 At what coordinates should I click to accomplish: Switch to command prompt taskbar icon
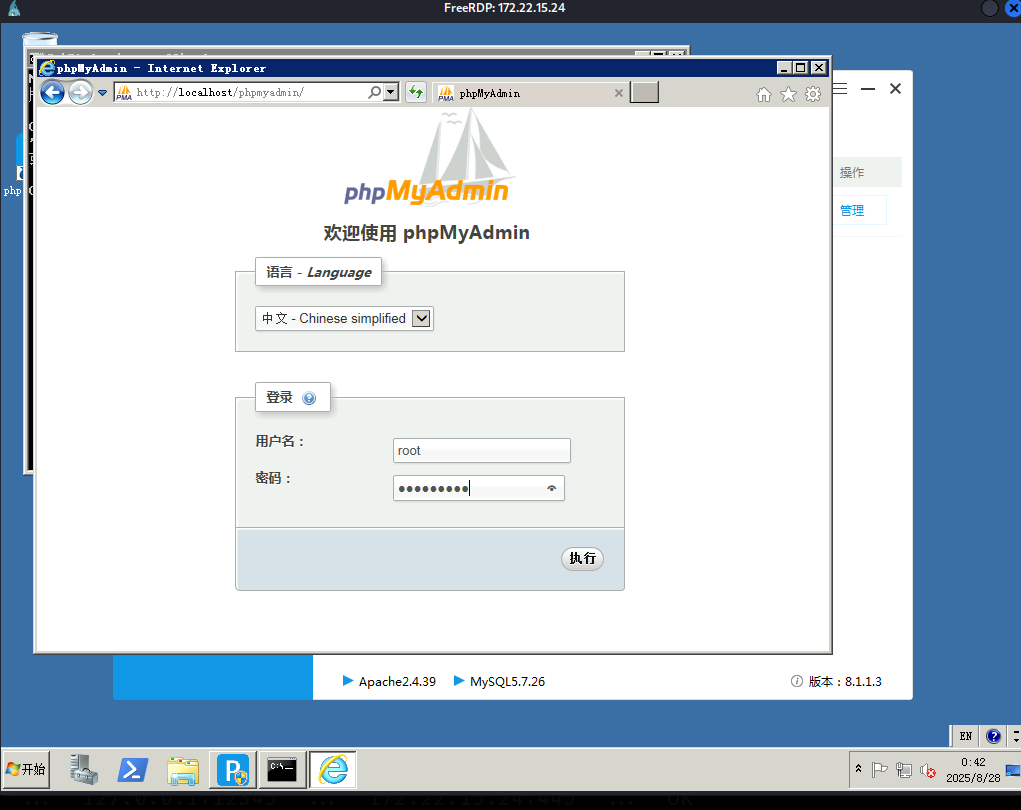pos(283,770)
